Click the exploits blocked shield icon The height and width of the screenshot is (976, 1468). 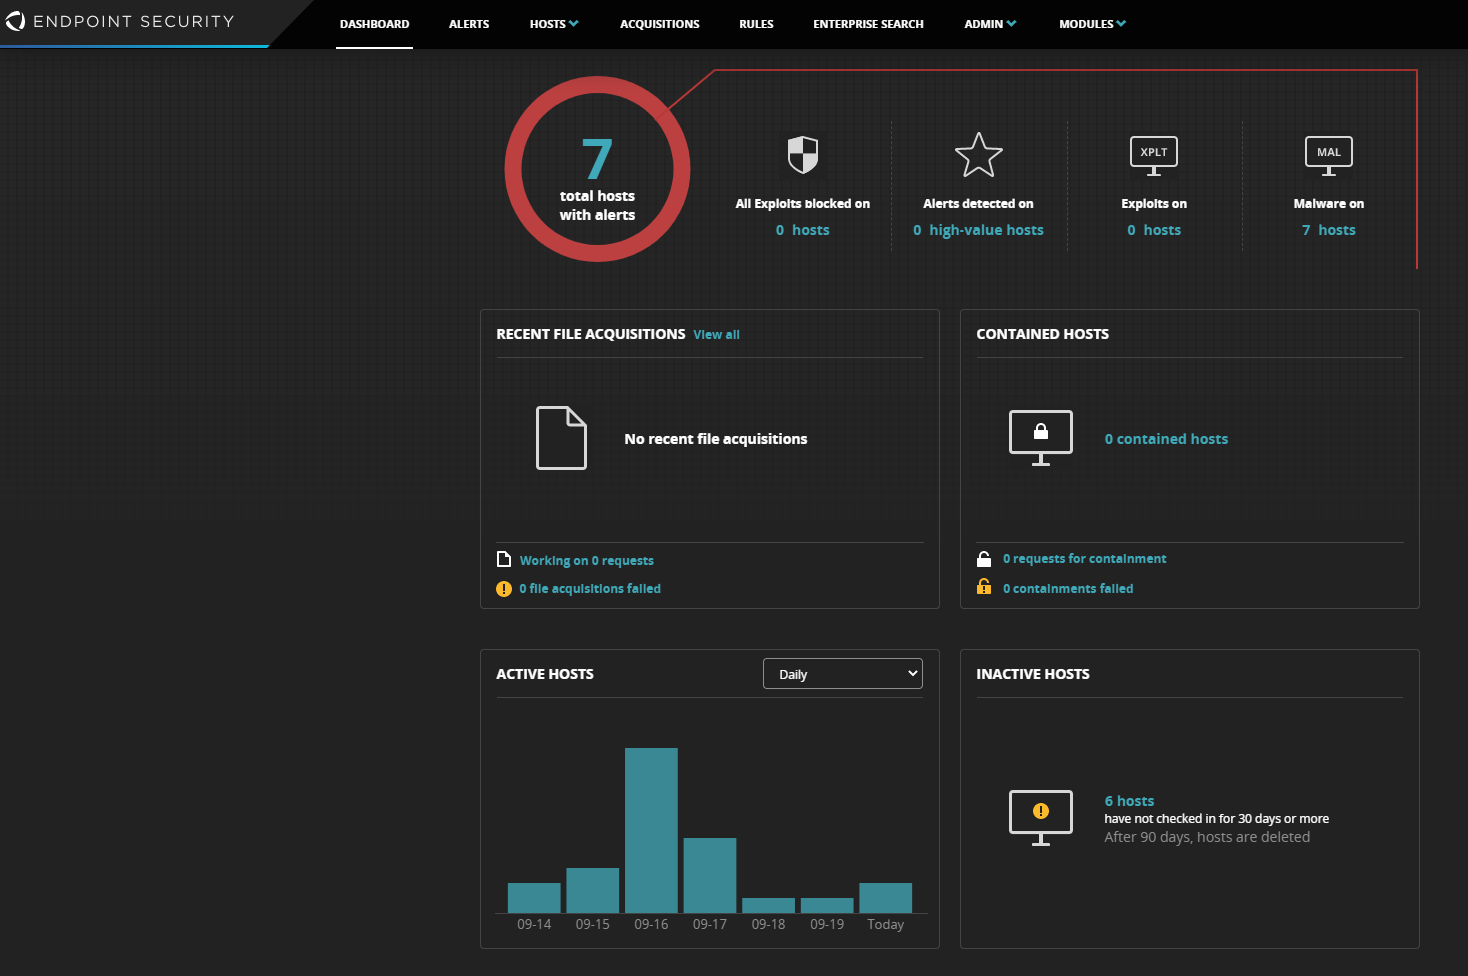click(802, 155)
